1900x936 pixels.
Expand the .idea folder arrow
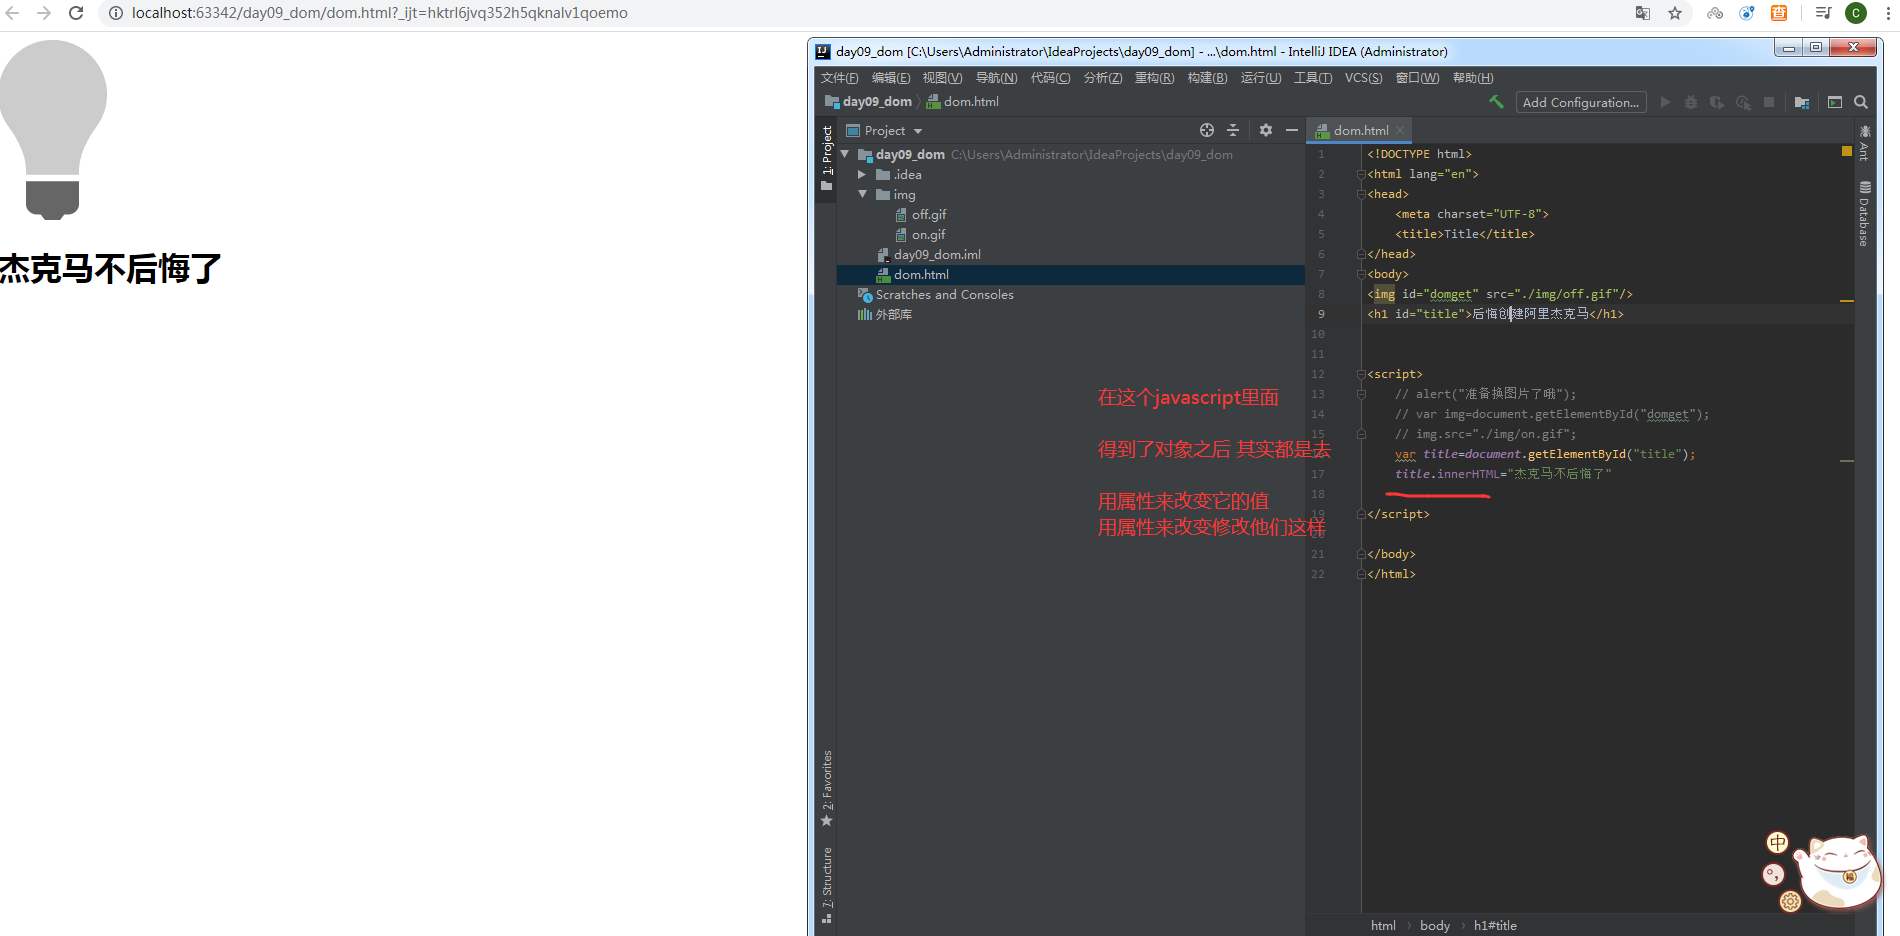(x=862, y=174)
